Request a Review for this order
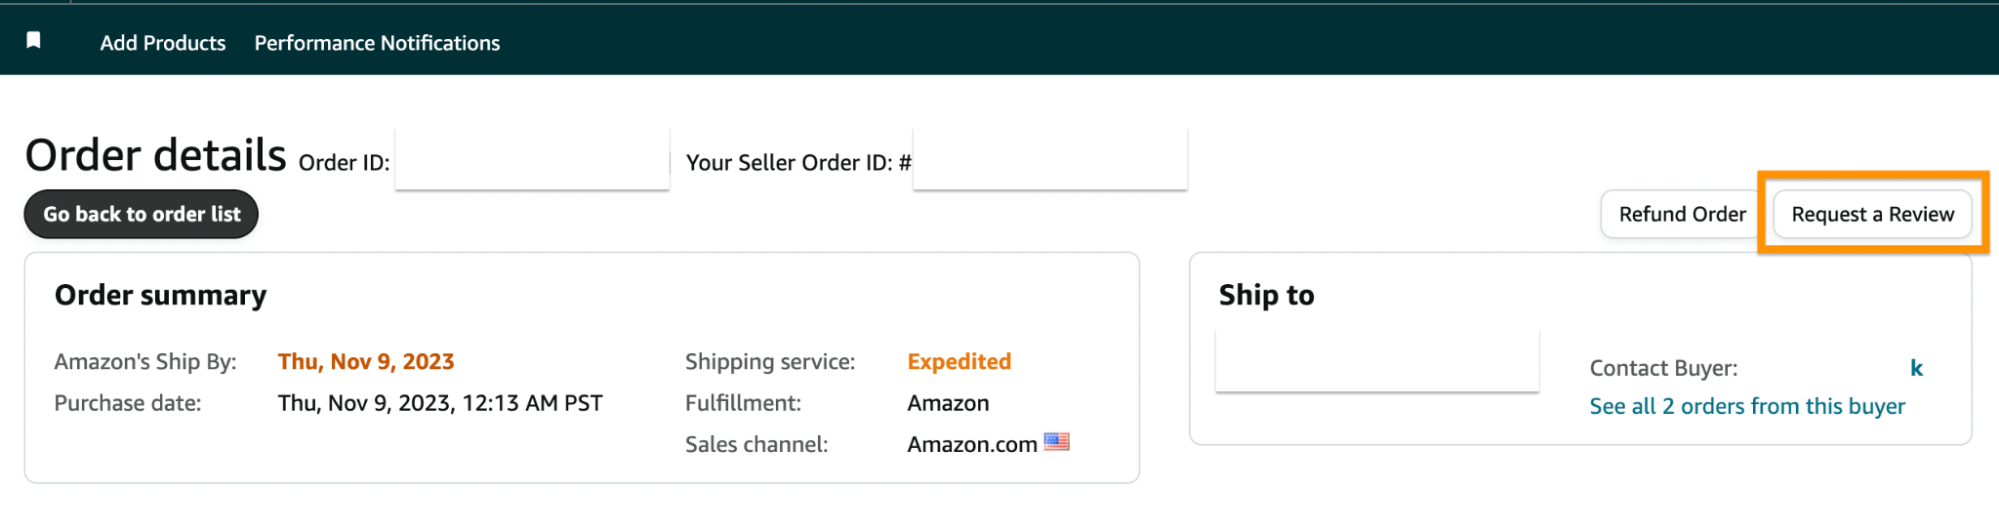The width and height of the screenshot is (1999, 513). [x=1872, y=214]
